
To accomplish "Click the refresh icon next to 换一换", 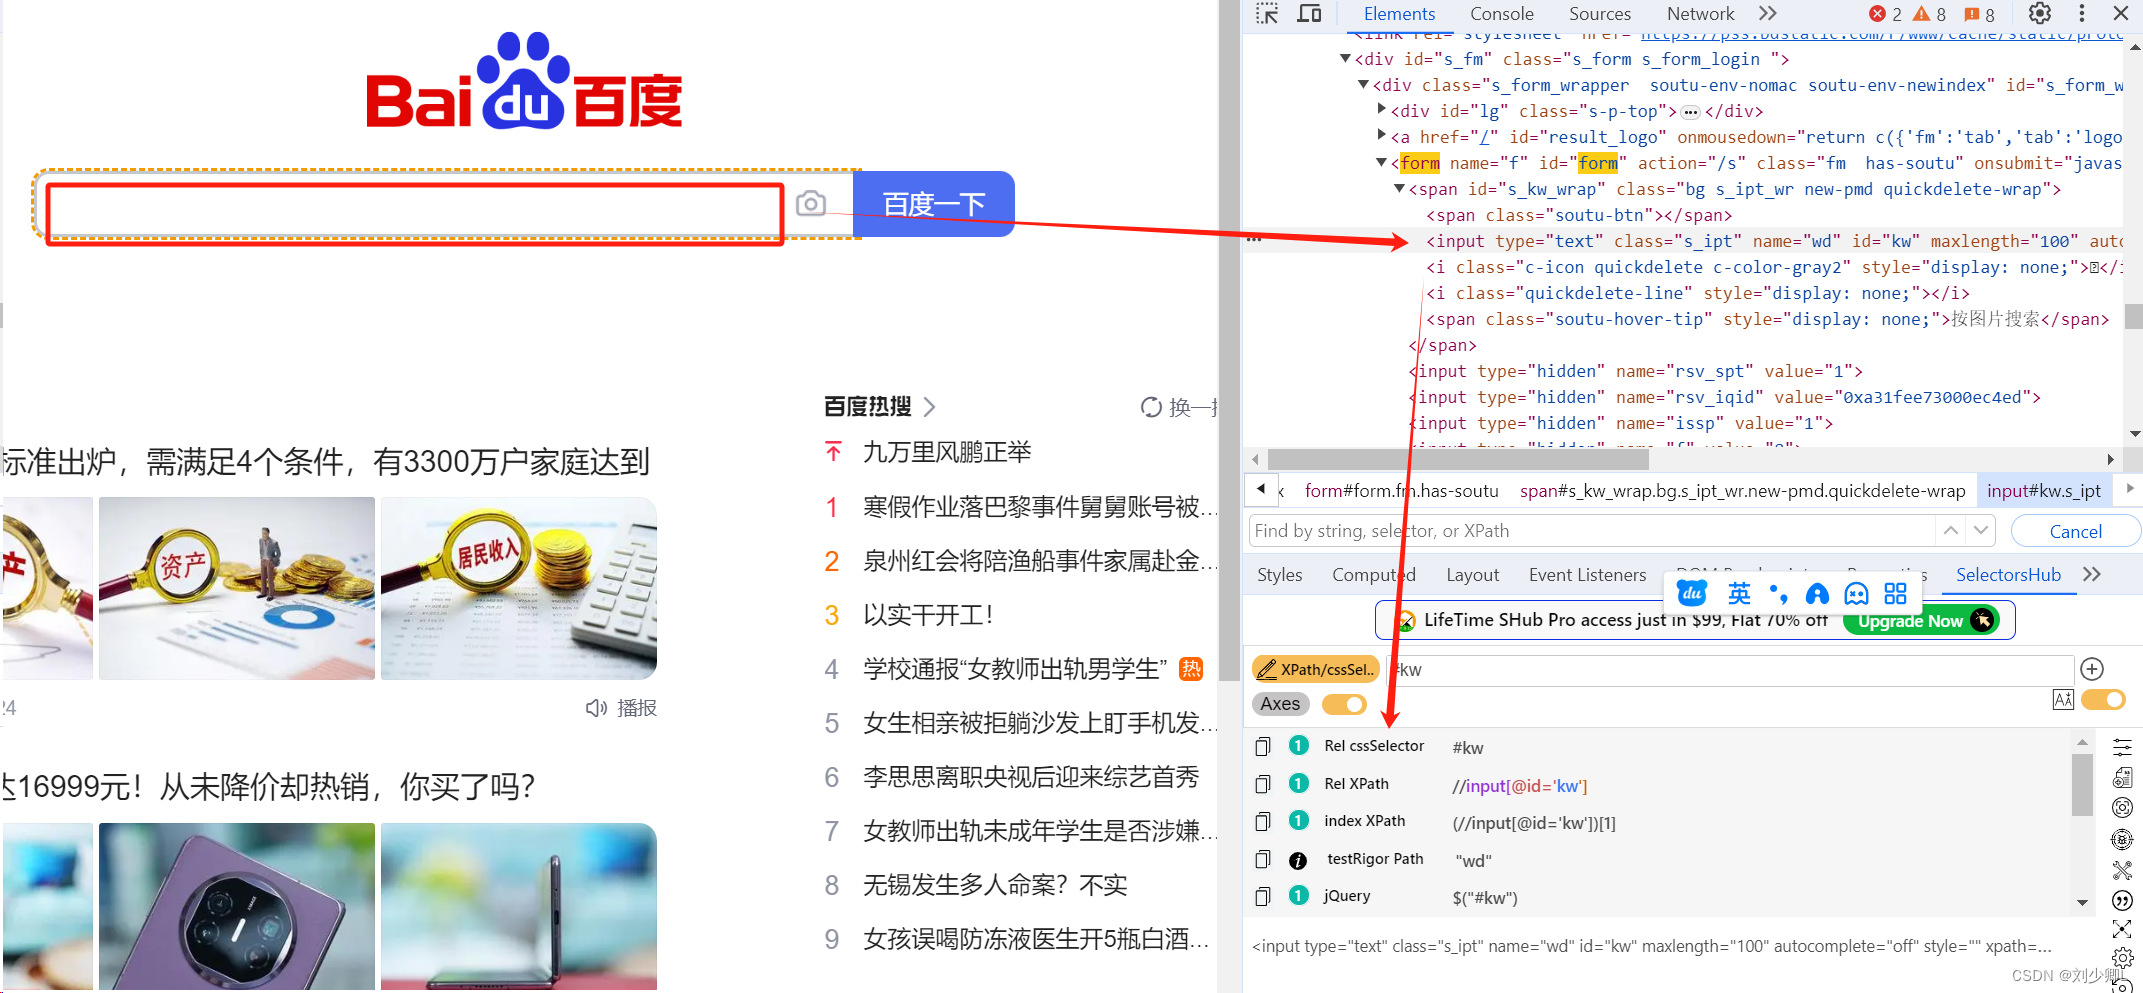I will click(x=1151, y=407).
